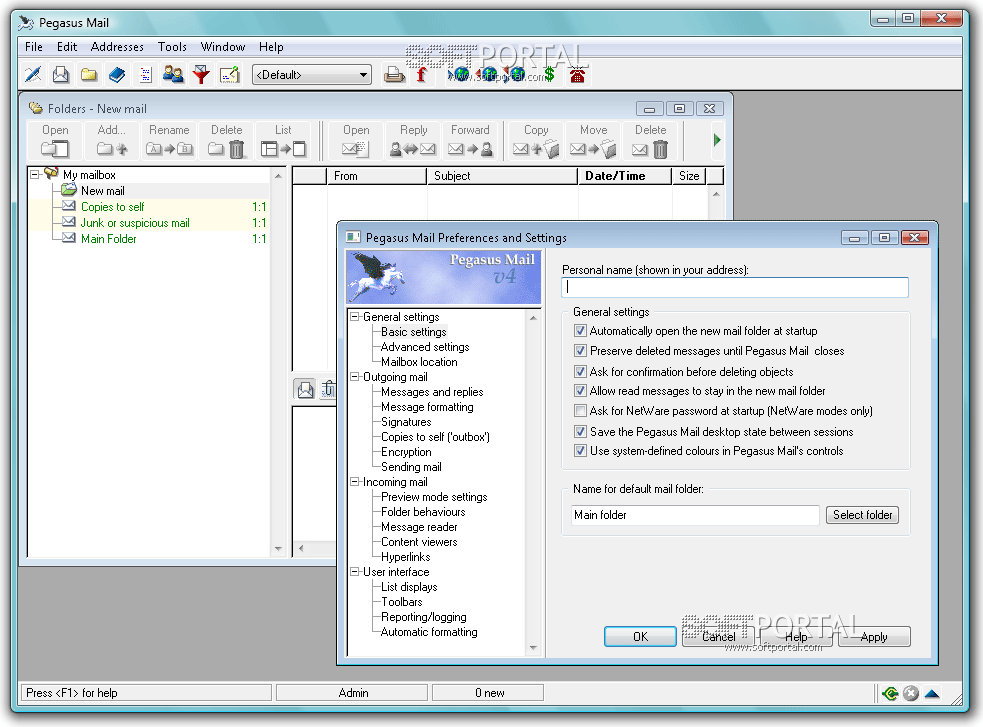
Task: Click the Help button in Preferences dialog
Action: [x=796, y=637]
